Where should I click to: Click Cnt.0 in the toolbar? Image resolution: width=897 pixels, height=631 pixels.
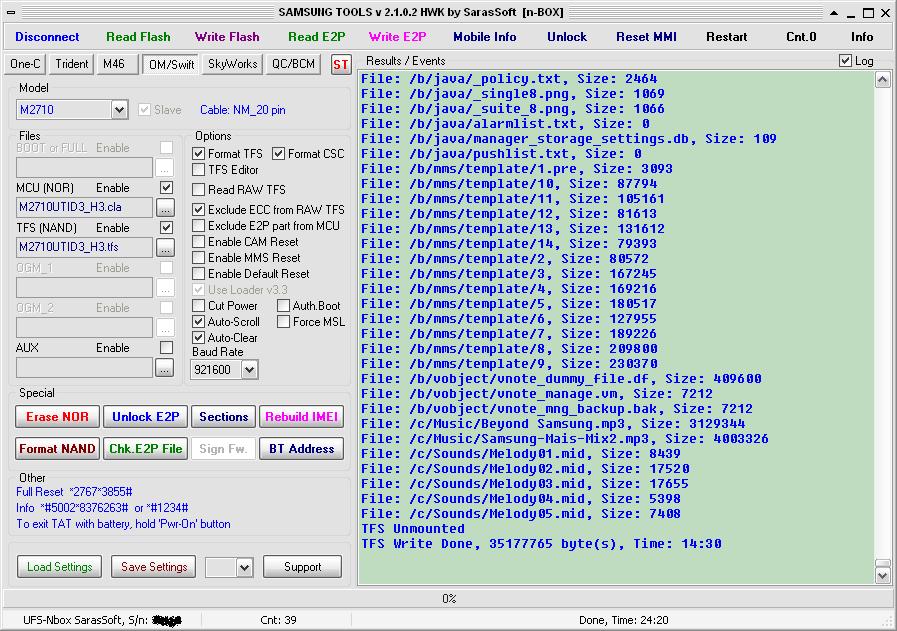pyautogui.click(x=801, y=37)
